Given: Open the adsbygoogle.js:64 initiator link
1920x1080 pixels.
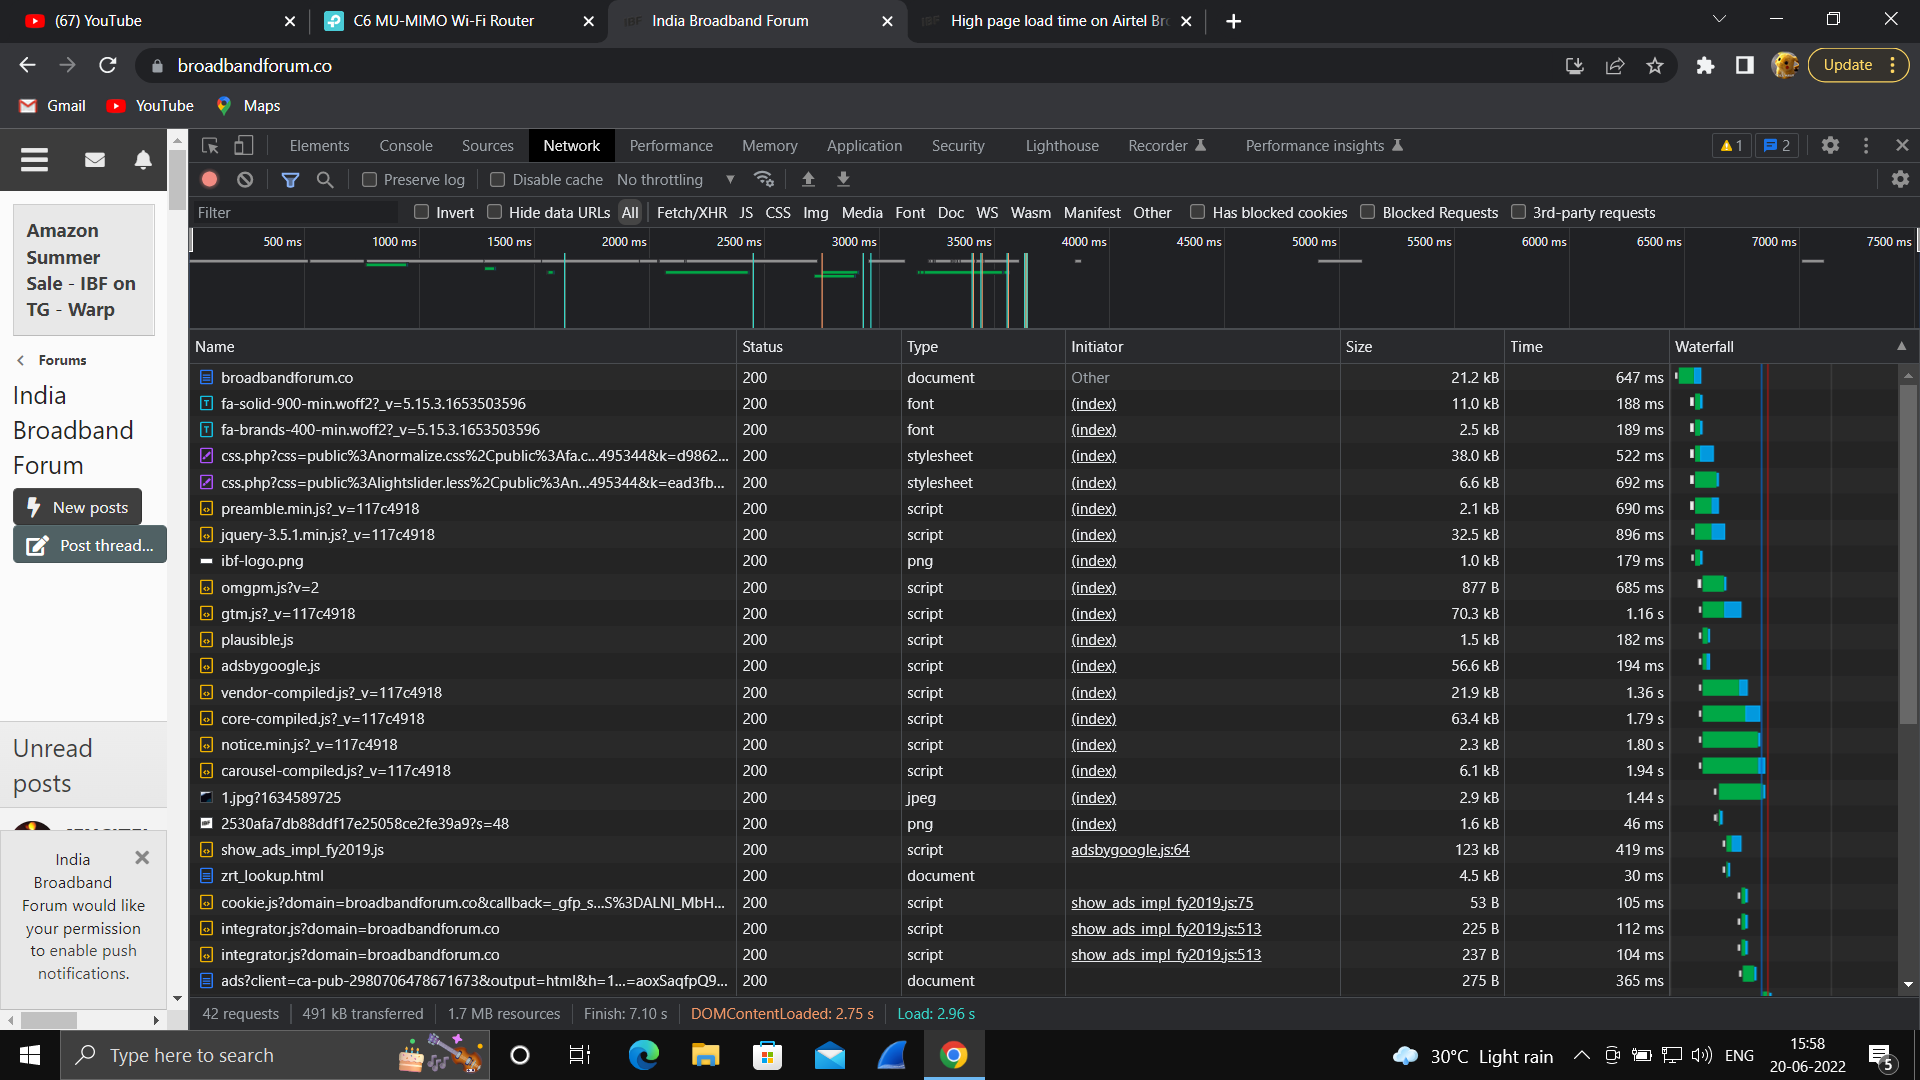Looking at the screenshot, I should point(1130,850).
